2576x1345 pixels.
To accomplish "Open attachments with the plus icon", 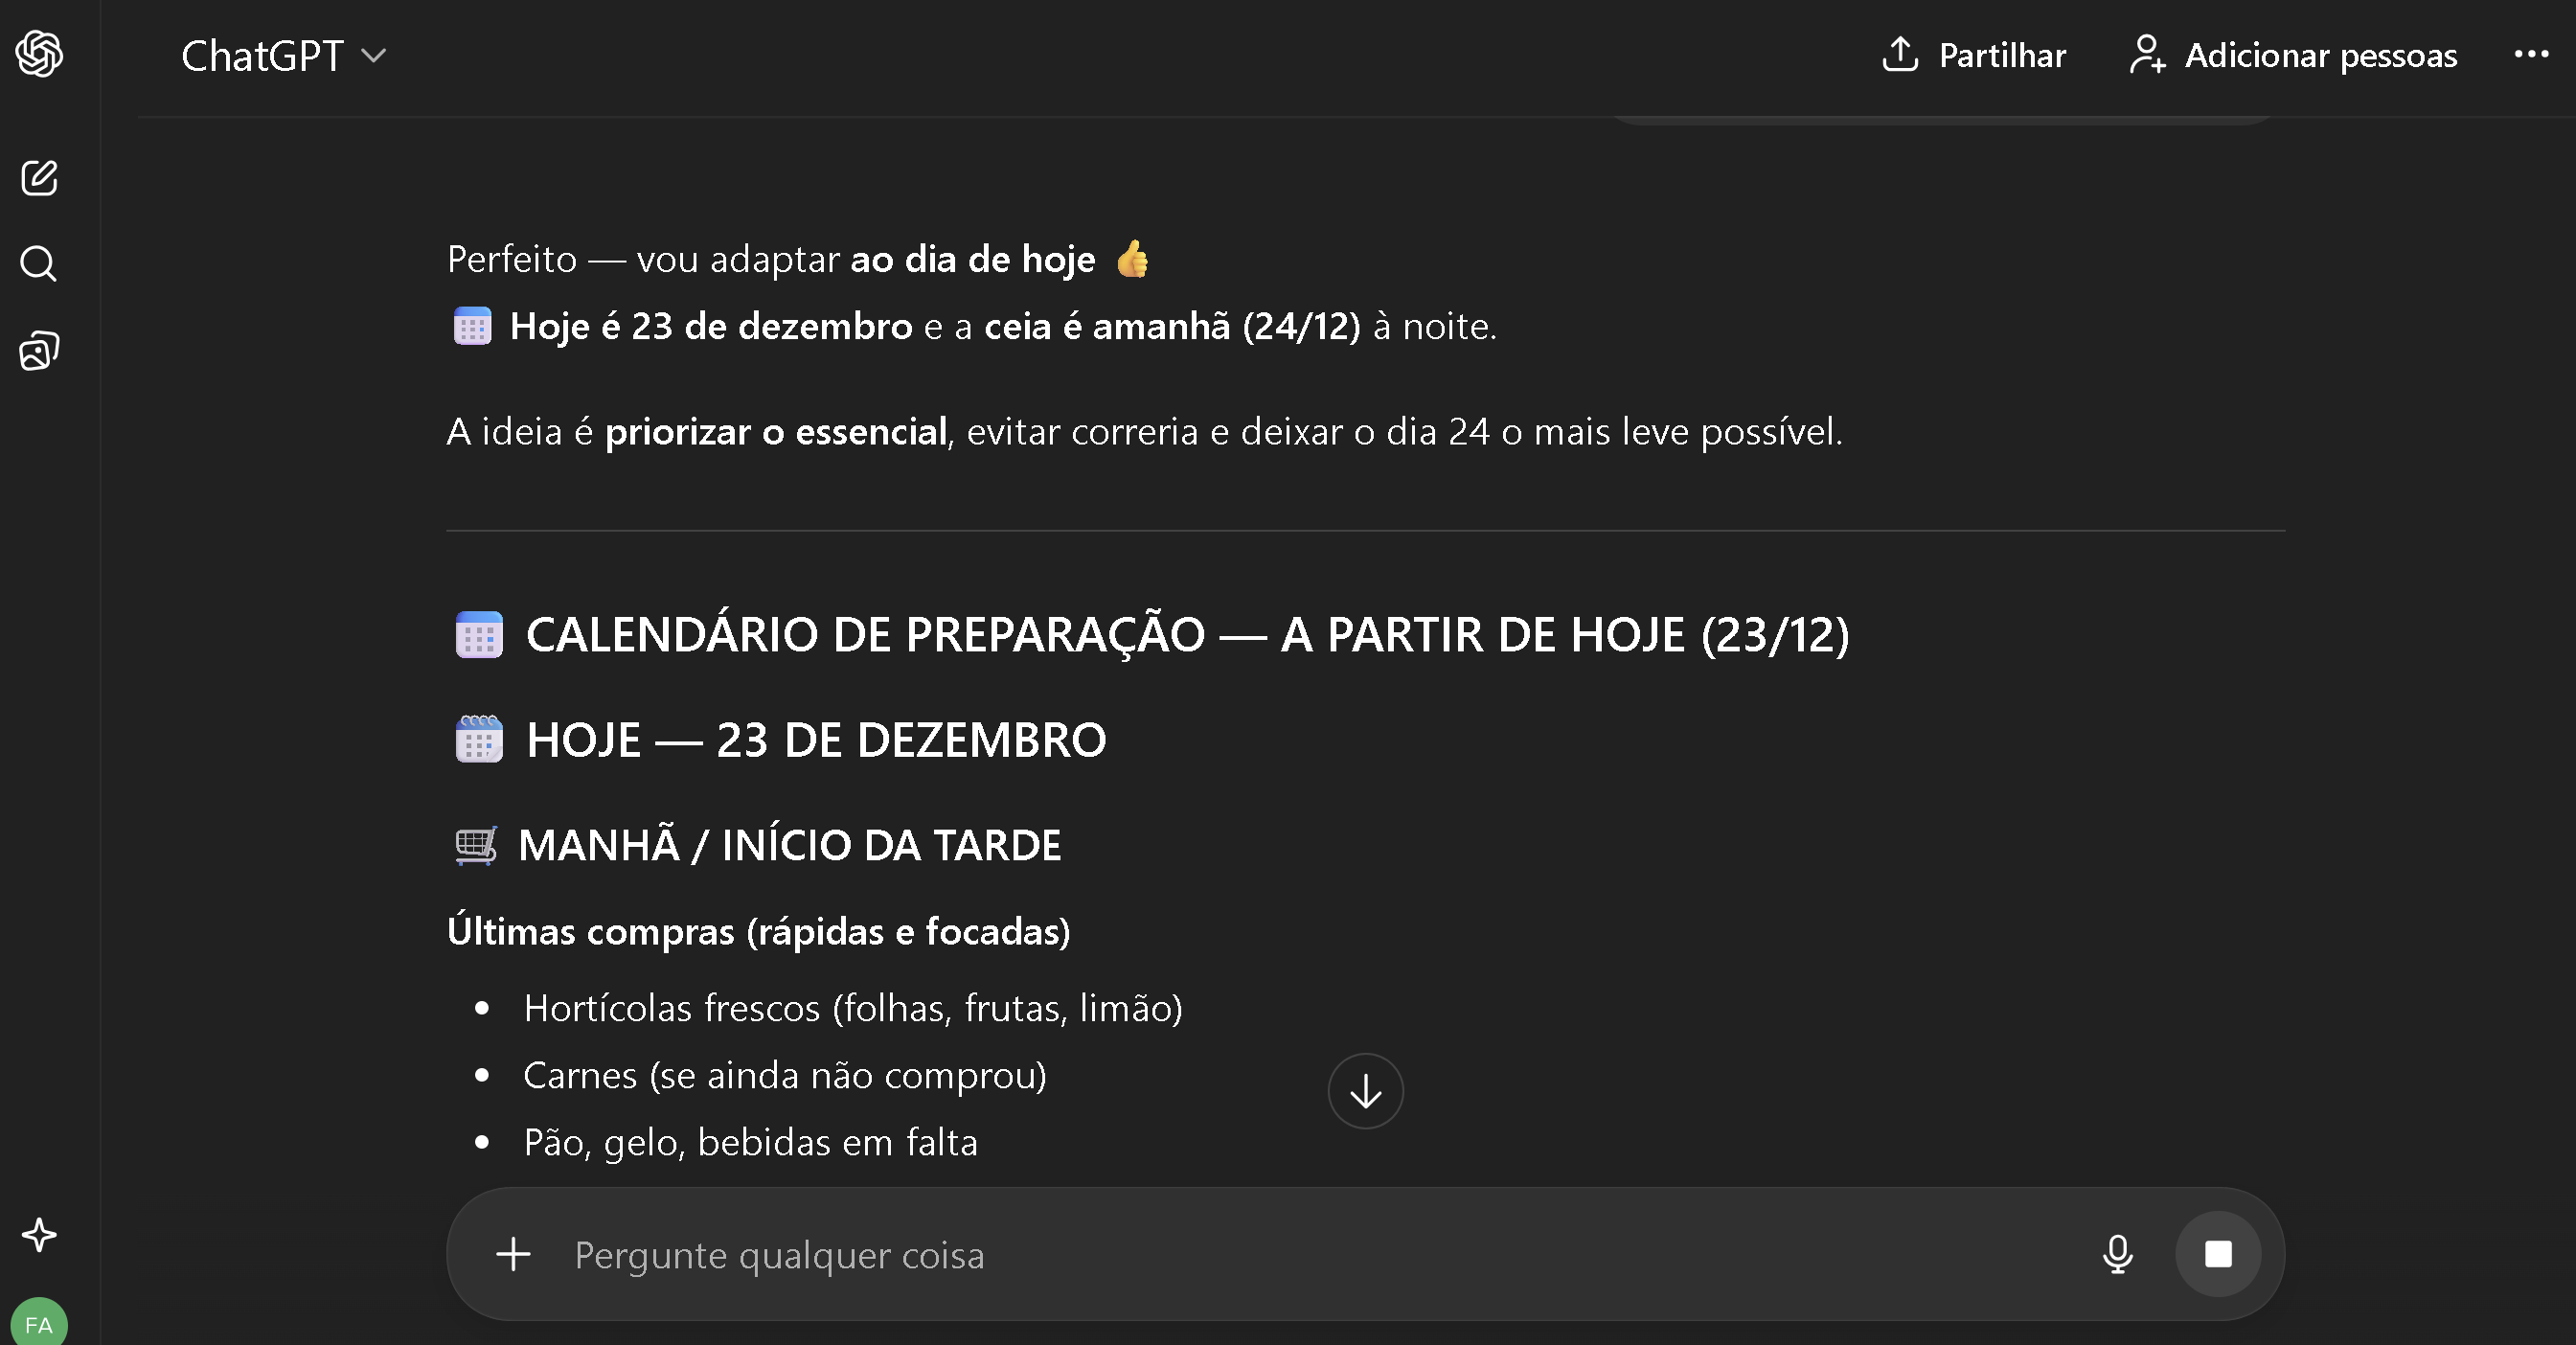I will point(513,1254).
